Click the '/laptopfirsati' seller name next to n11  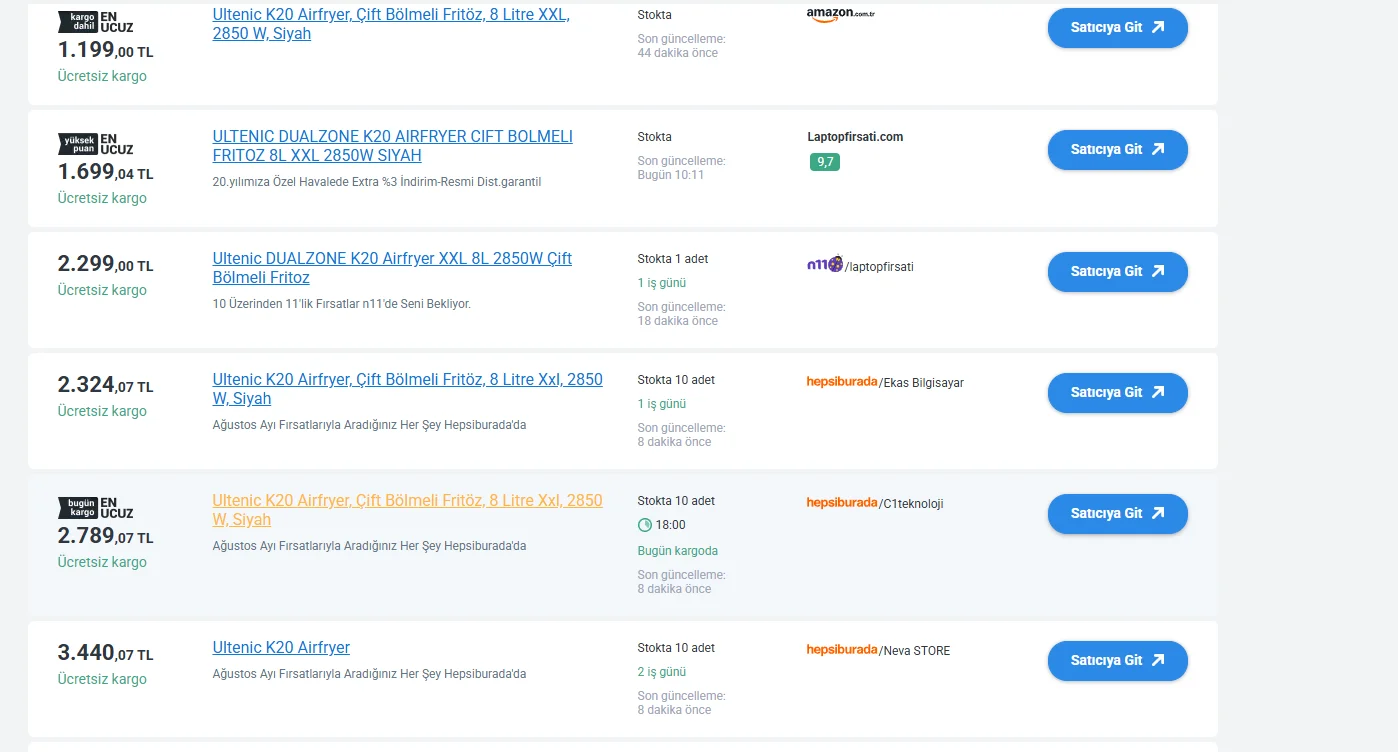pos(879,267)
